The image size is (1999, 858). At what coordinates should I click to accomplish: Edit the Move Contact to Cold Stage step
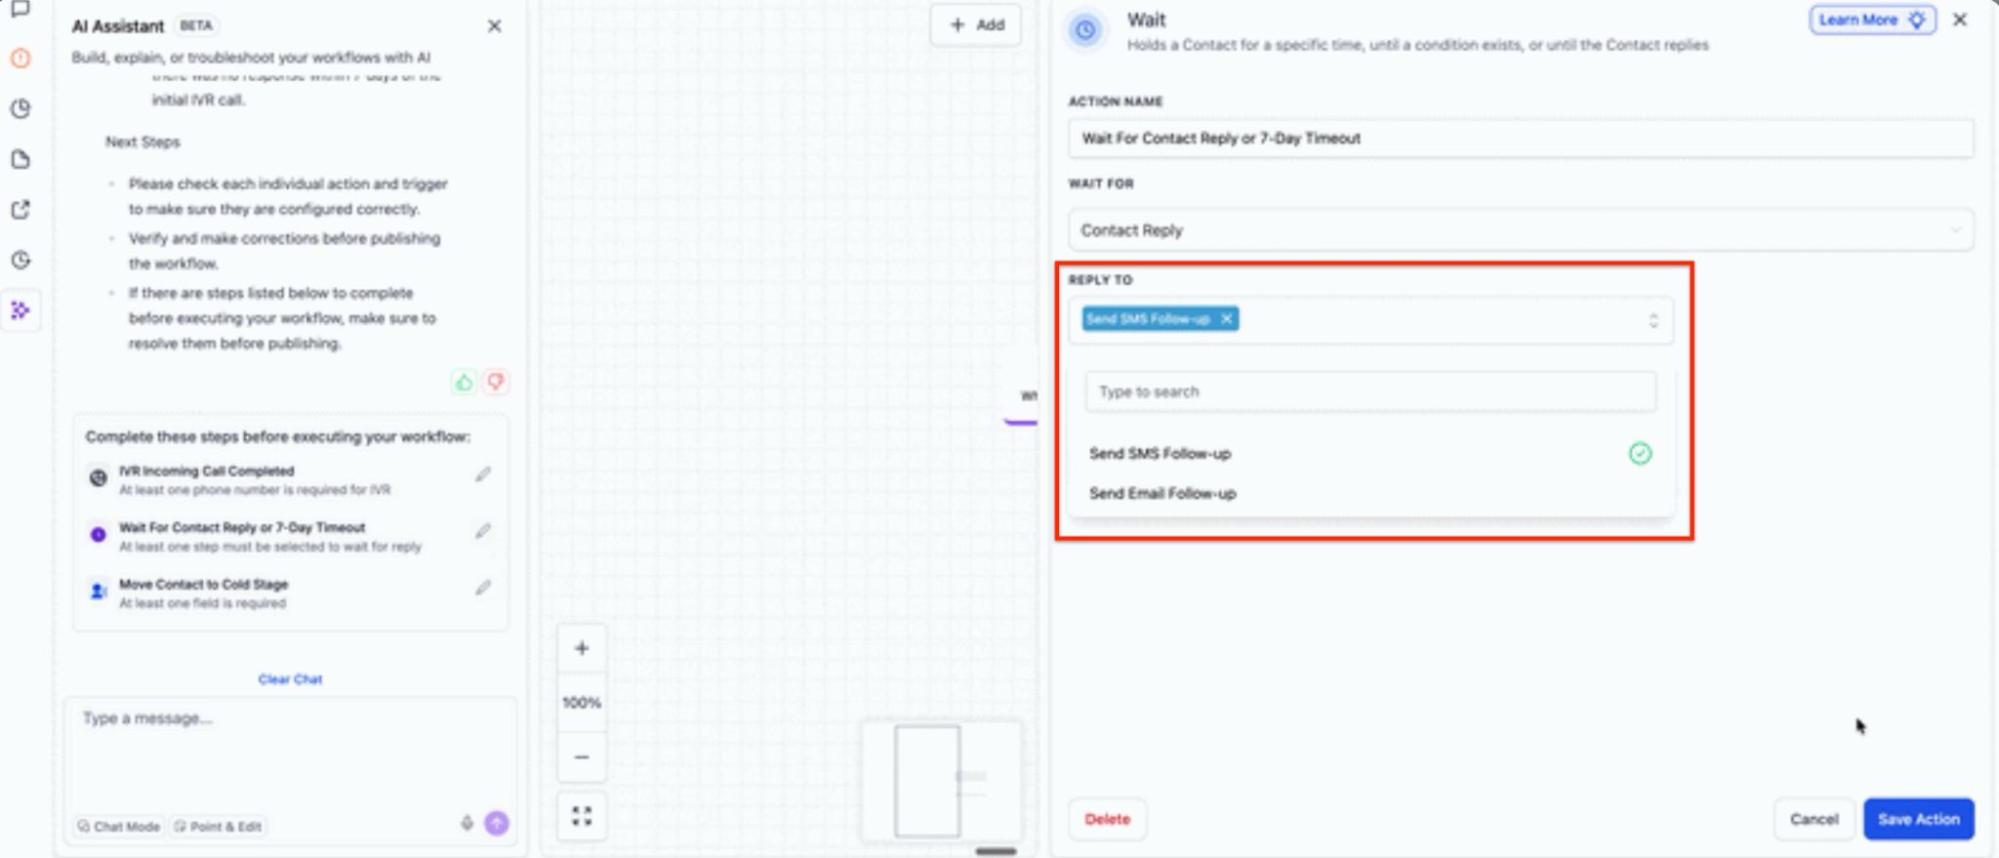click(483, 588)
